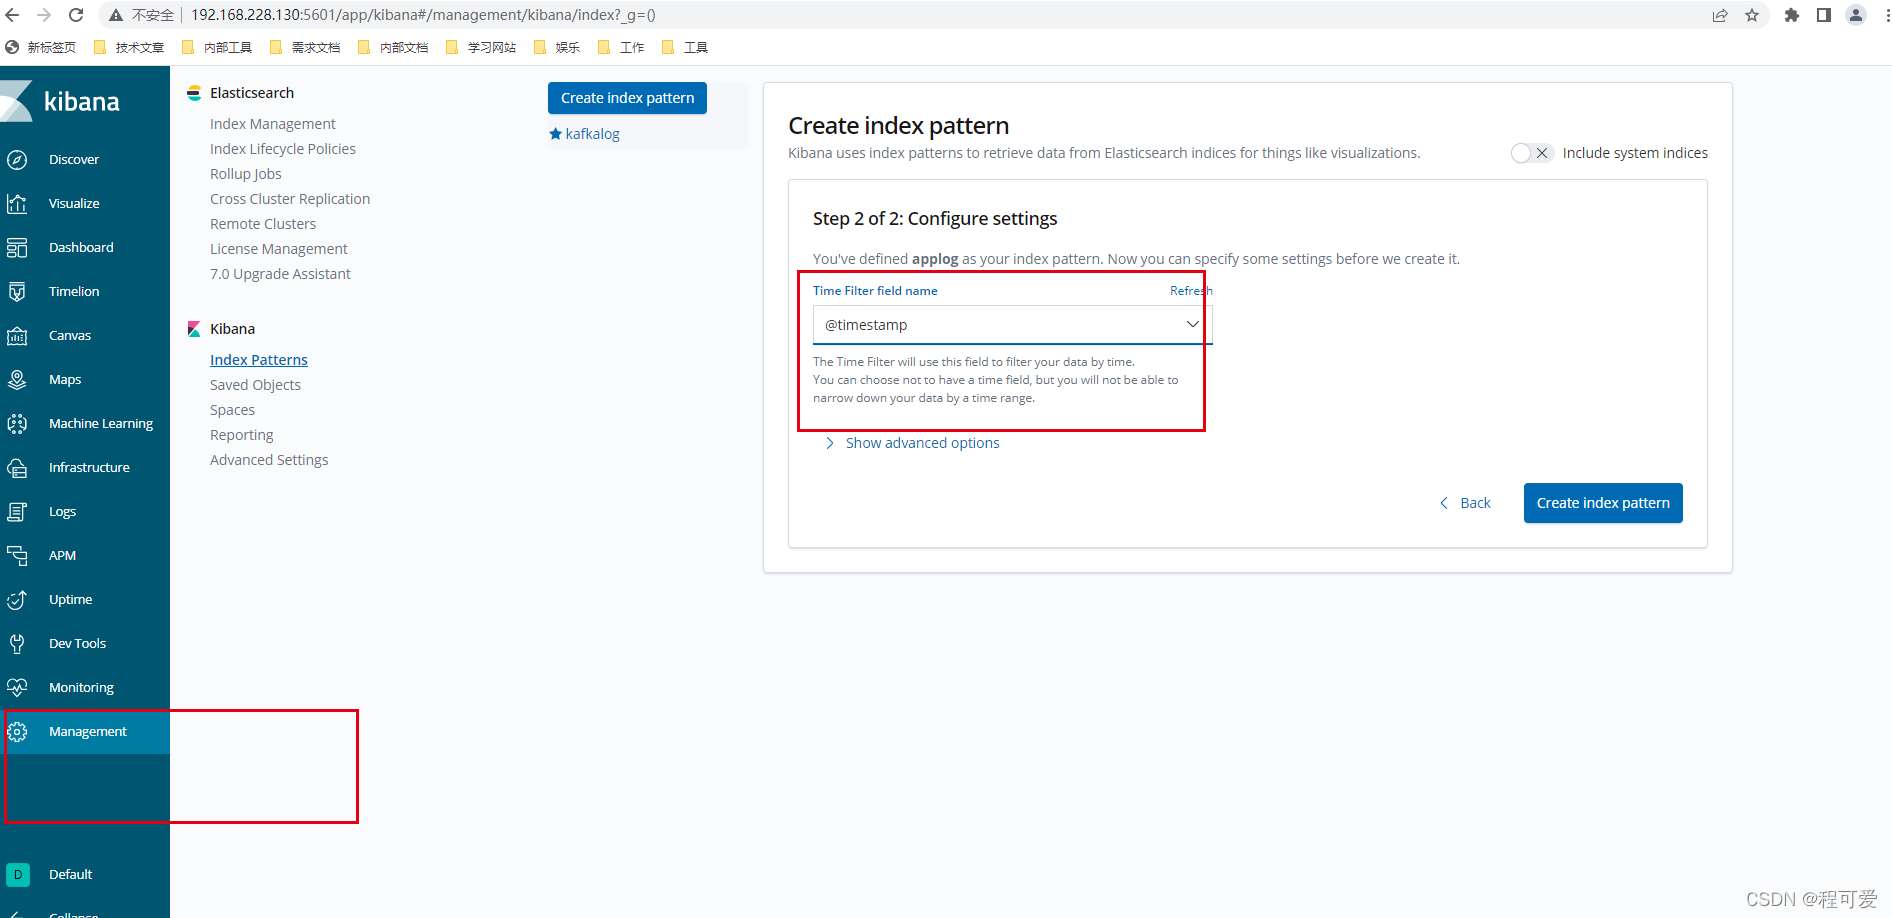Image resolution: width=1892 pixels, height=918 pixels.
Task: Open Canvas via its sidebar icon
Action: (x=17, y=335)
